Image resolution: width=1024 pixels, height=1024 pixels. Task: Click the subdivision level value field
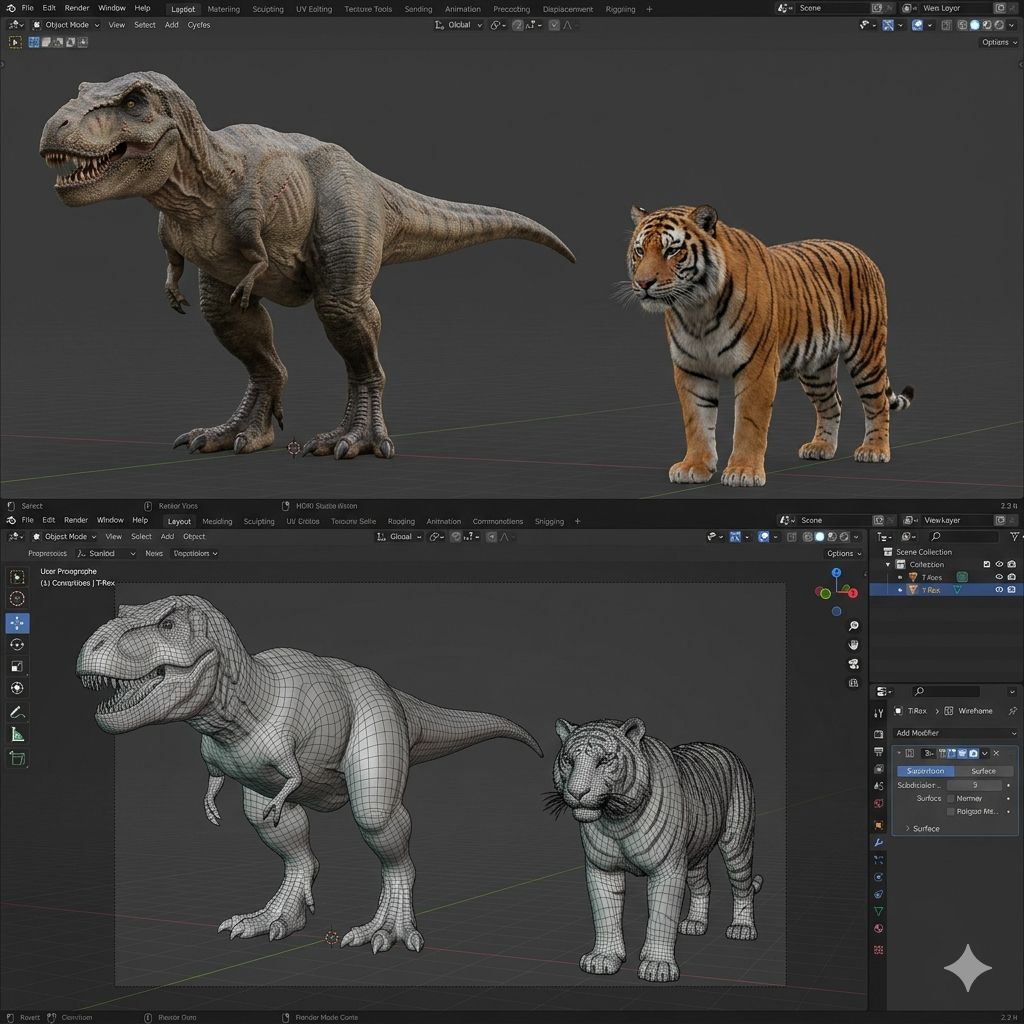click(x=974, y=785)
